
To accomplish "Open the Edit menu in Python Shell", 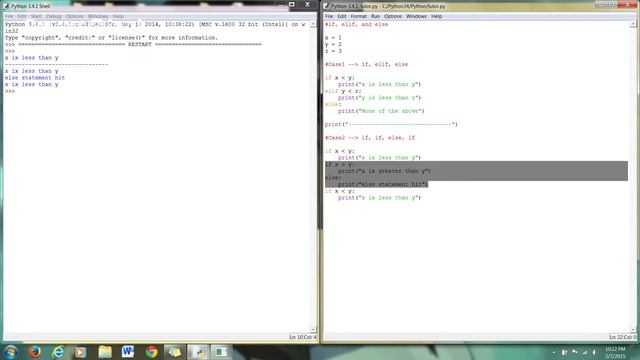I will [22, 16].
